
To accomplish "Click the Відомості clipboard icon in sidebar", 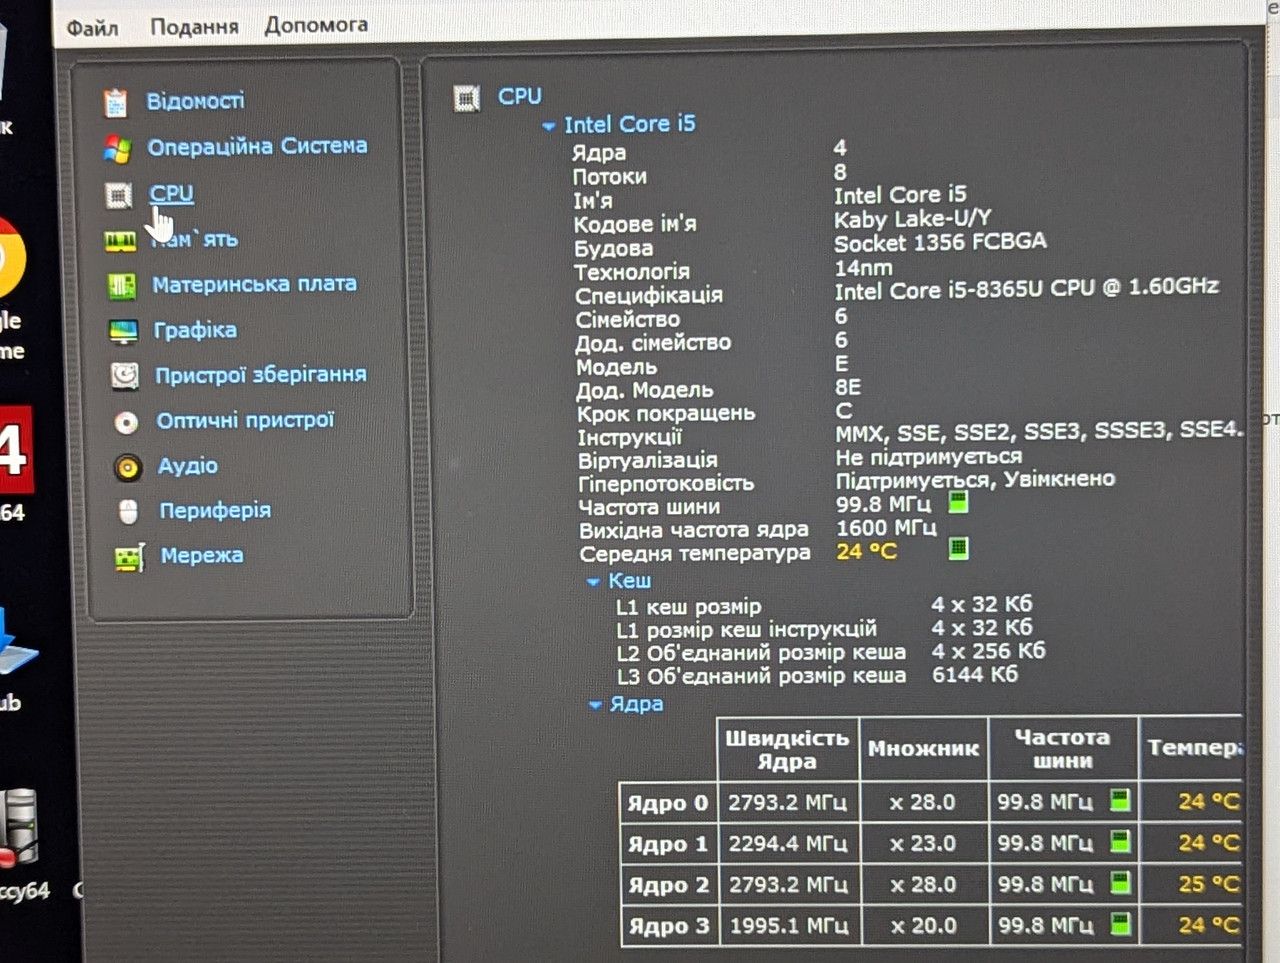I will click(116, 102).
